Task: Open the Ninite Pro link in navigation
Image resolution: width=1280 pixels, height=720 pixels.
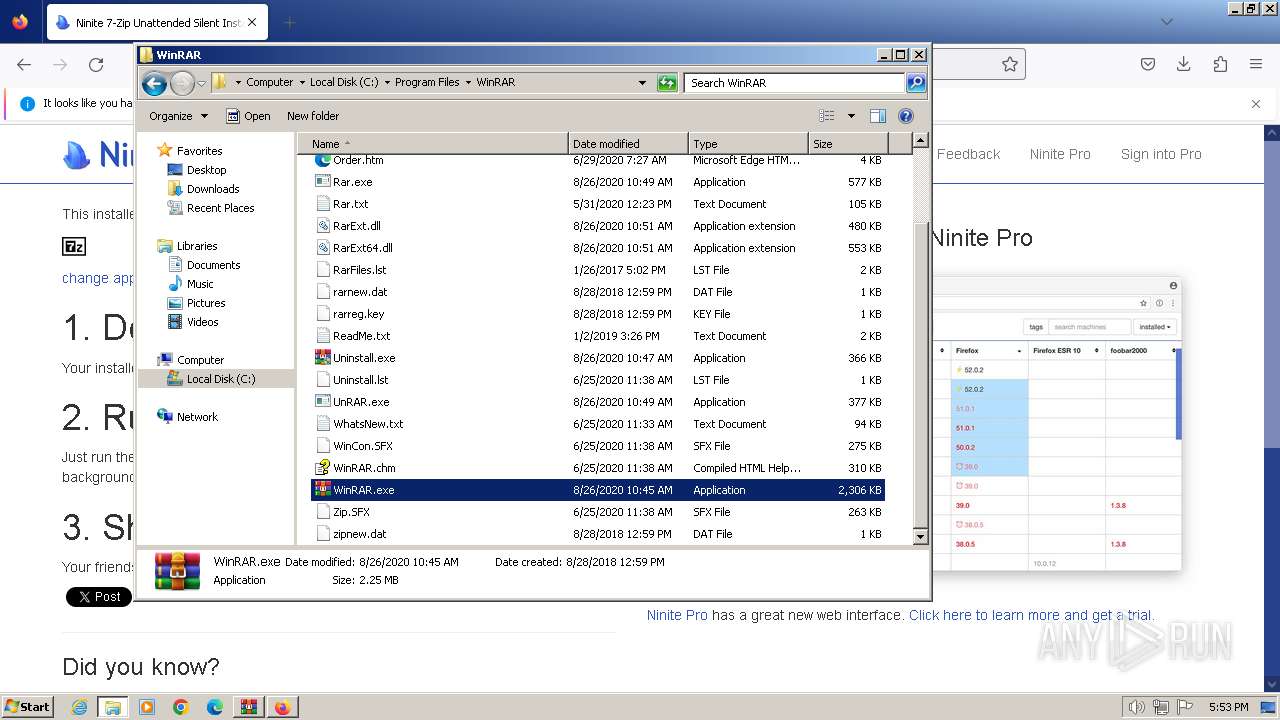Action: coord(1060,154)
